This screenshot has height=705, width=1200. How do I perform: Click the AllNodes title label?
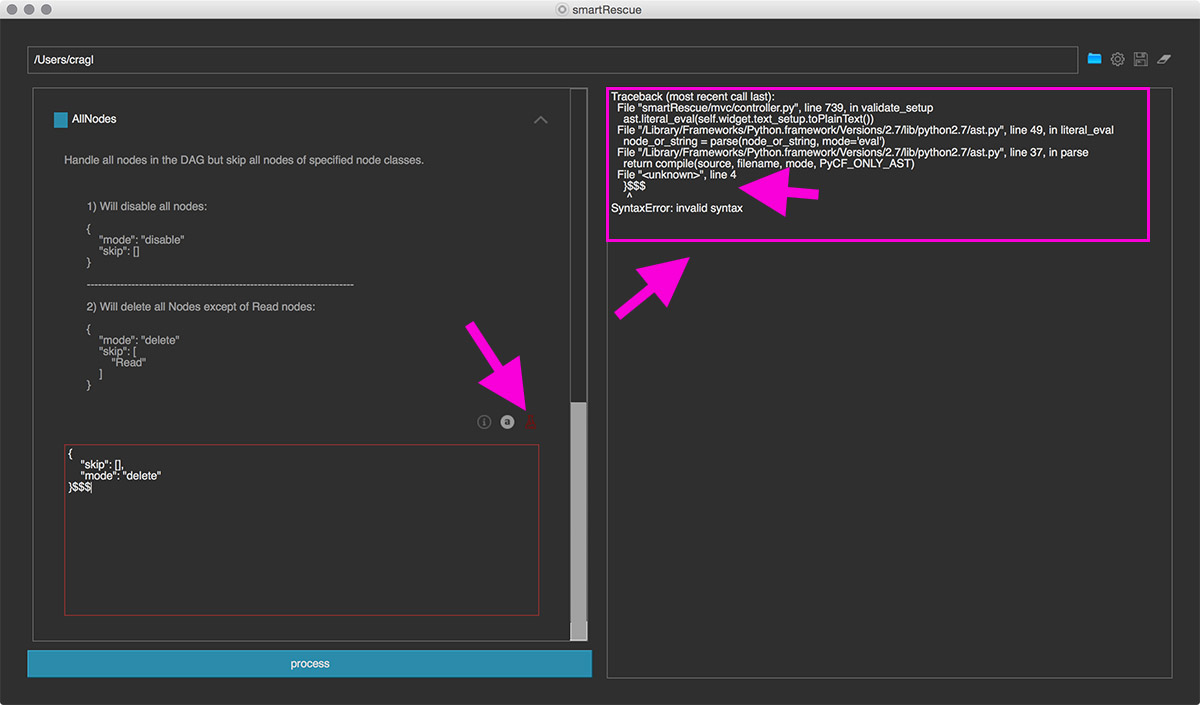coord(94,120)
